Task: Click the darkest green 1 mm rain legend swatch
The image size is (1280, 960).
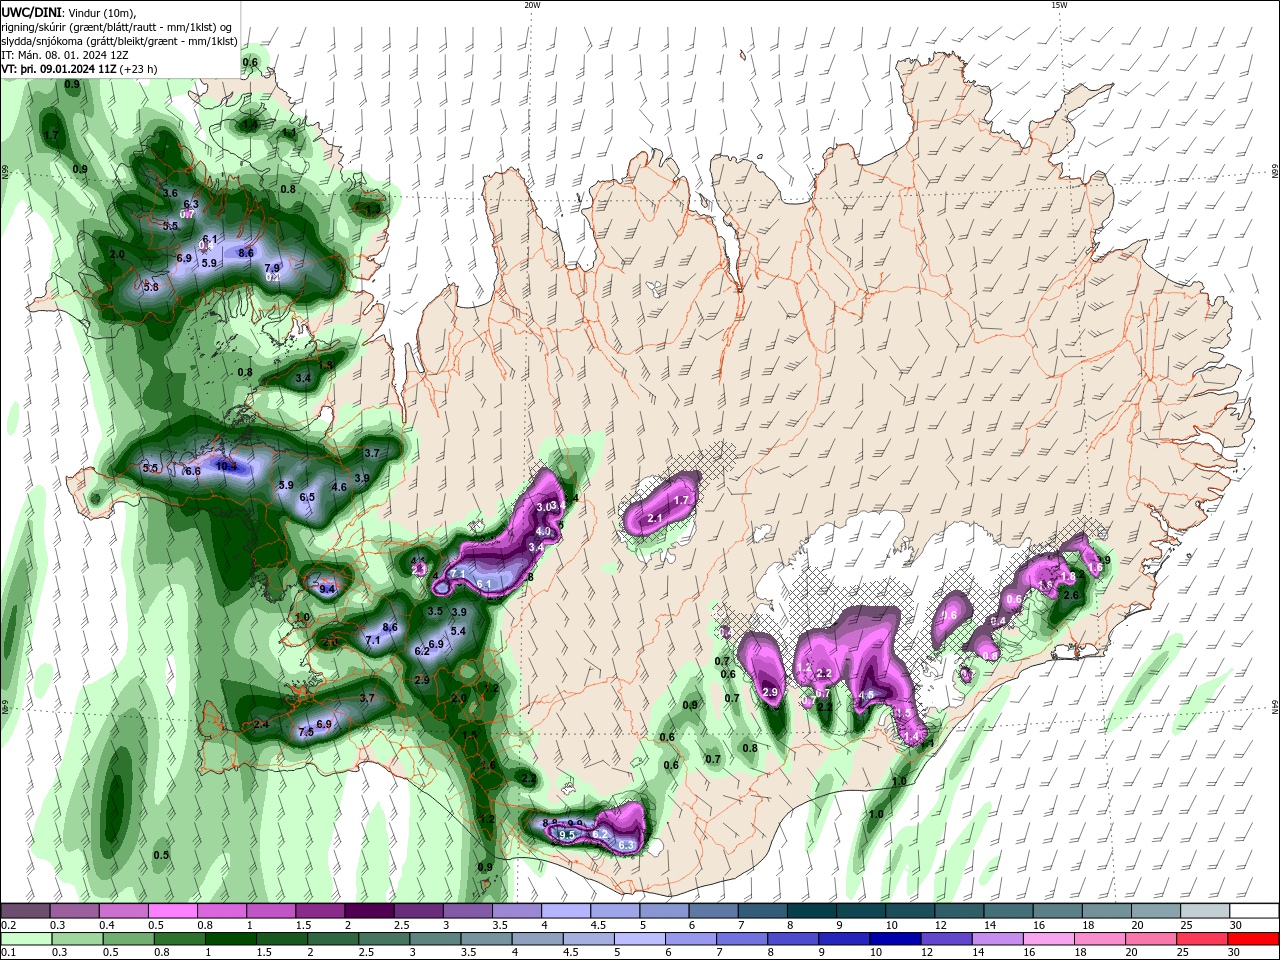Action: pos(231,939)
